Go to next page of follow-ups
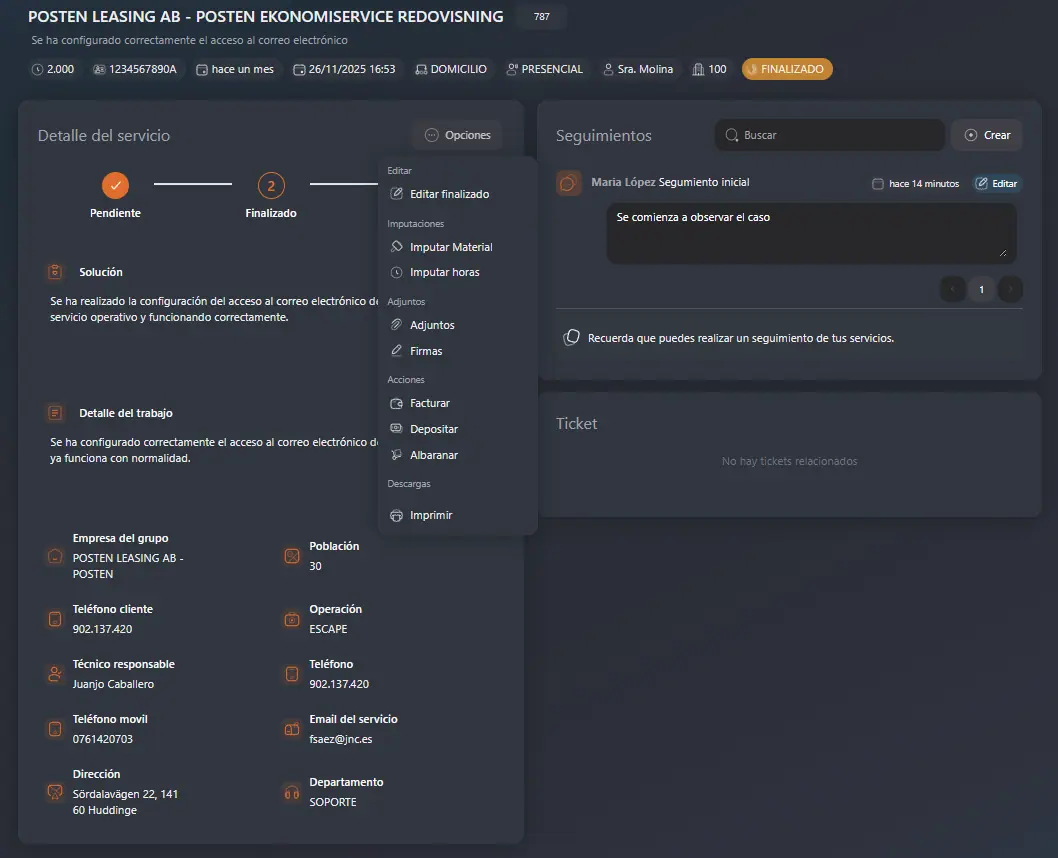The width and height of the screenshot is (1058, 858). pos(1010,289)
